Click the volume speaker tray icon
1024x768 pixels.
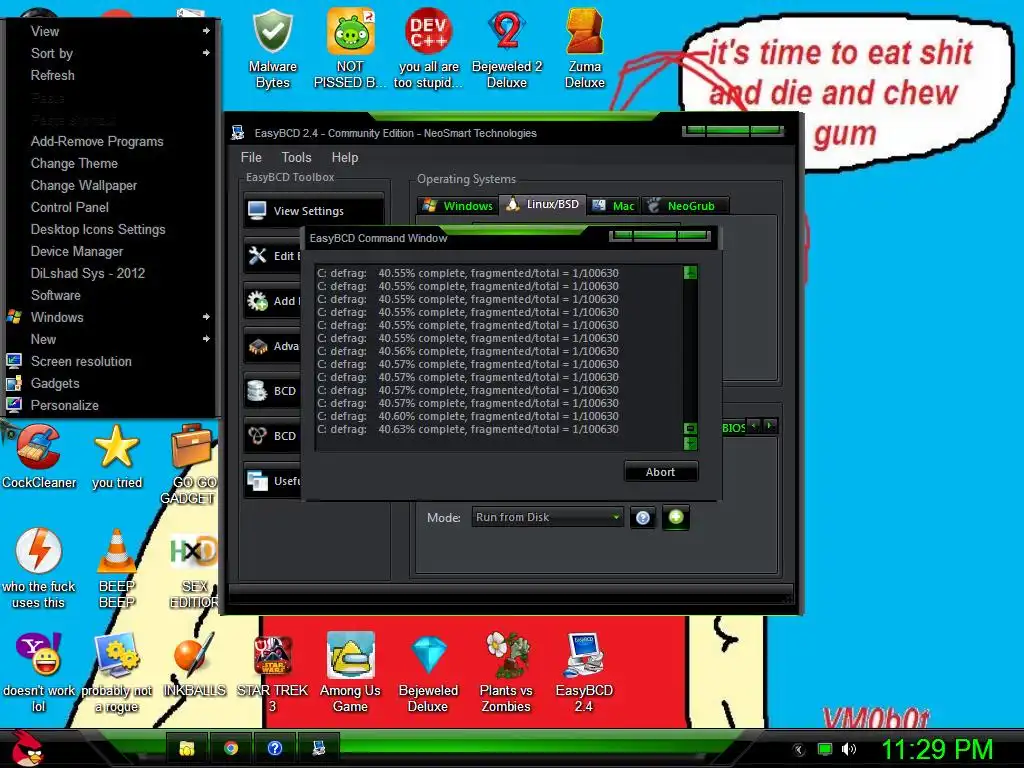(x=848, y=749)
